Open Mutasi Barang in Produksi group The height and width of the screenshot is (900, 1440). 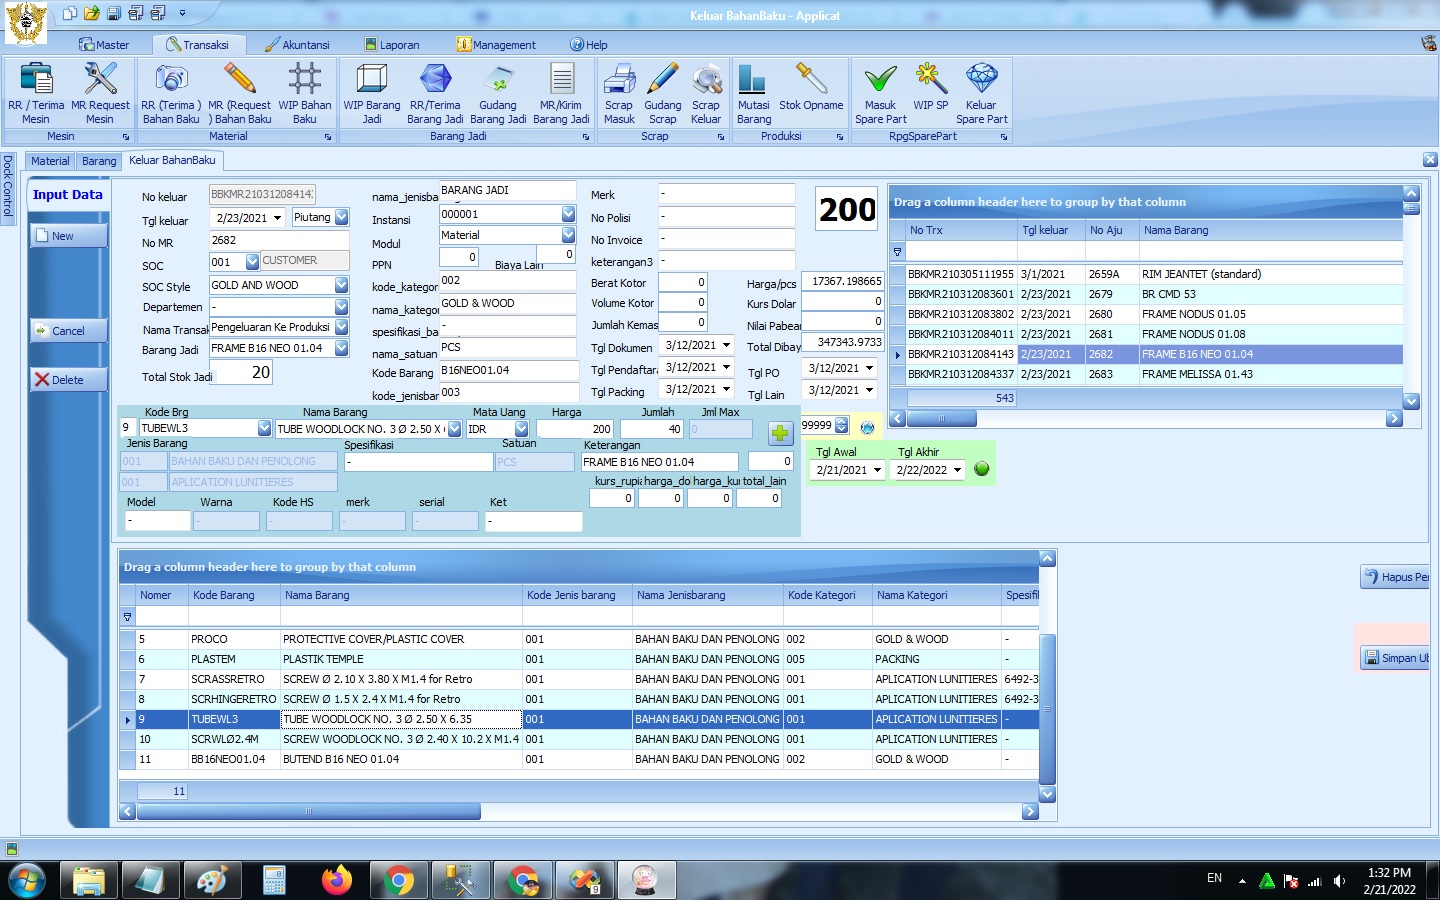click(x=753, y=92)
